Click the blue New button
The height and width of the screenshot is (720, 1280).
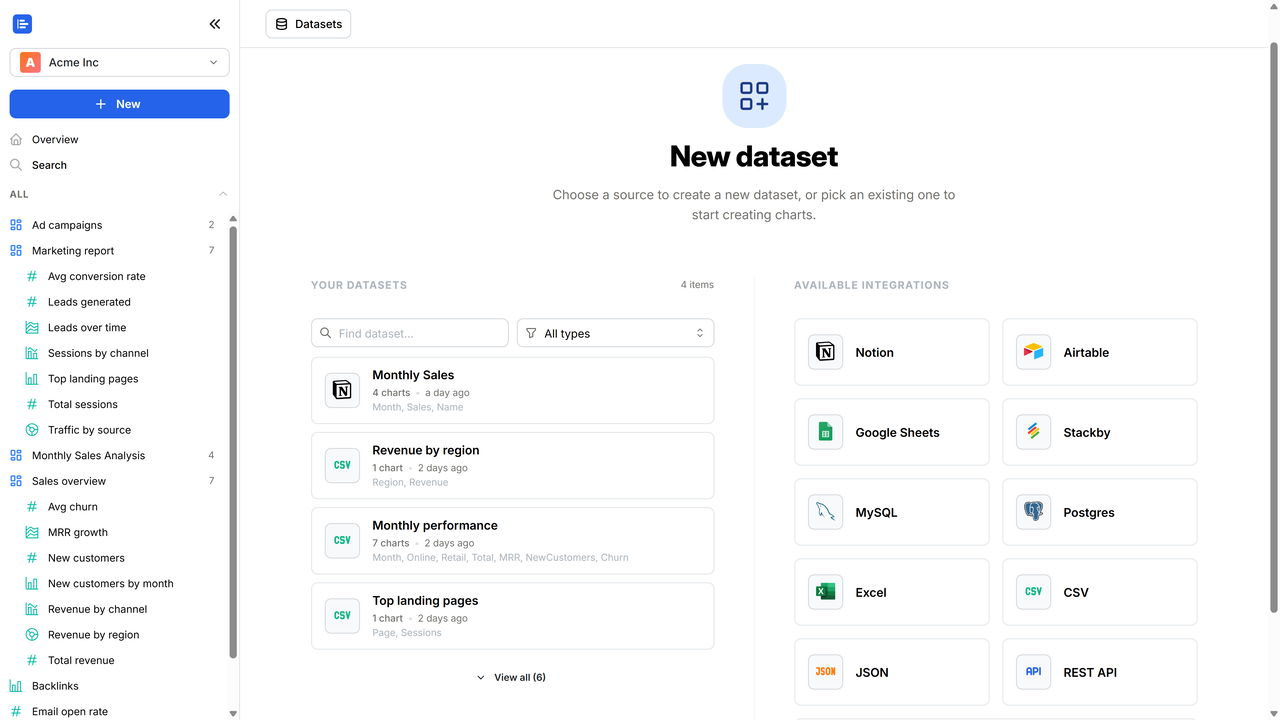(119, 104)
